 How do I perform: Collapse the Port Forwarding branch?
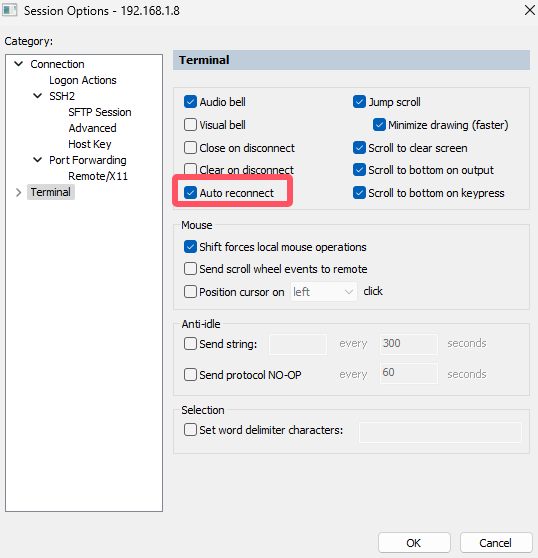pos(37,160)
